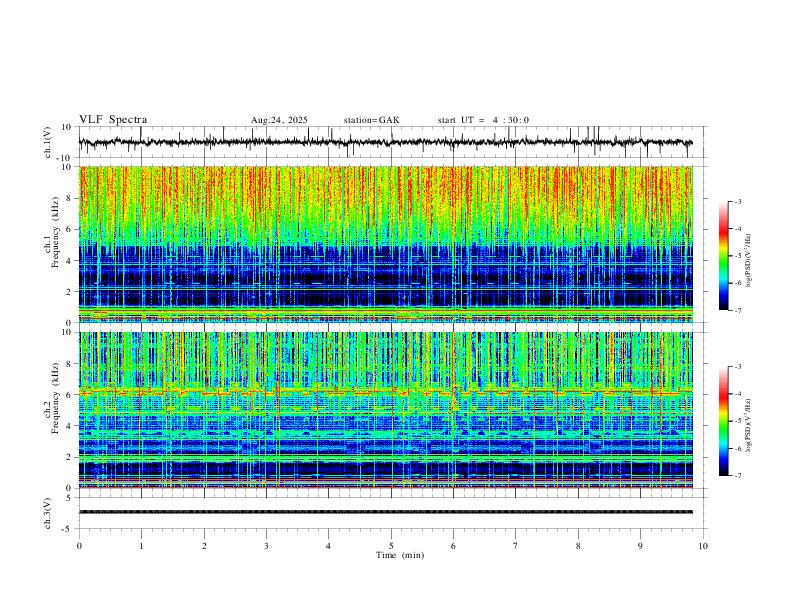Click the "6" kHz tick of ch.2 spectrogram
Screen dimensions: 792x612
(69, 395)
